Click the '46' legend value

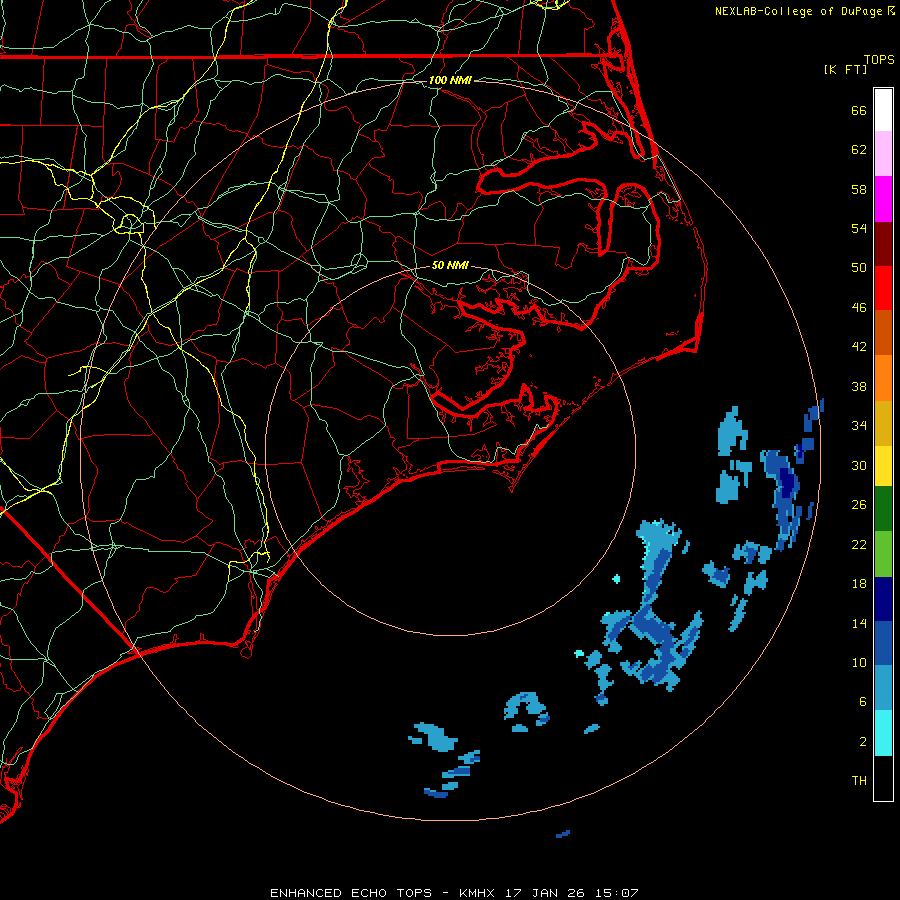point(859,308)
